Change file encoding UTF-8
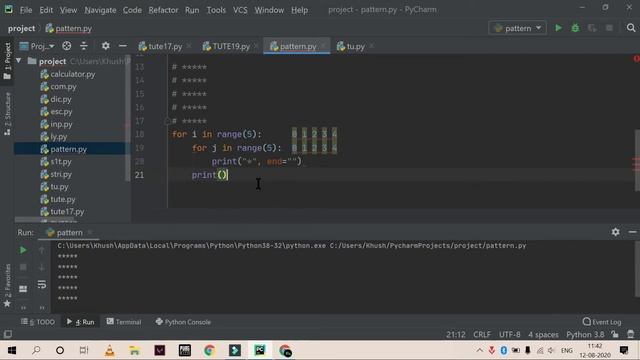Image resolution: width=640 pixels, height=360 pixels. point(509,334)
